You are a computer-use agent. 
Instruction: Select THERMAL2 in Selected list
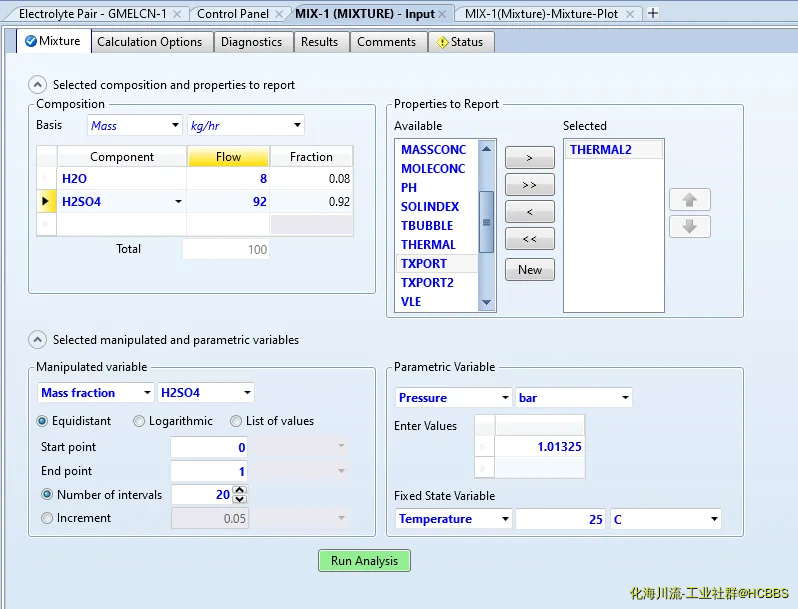coord(613,150)
